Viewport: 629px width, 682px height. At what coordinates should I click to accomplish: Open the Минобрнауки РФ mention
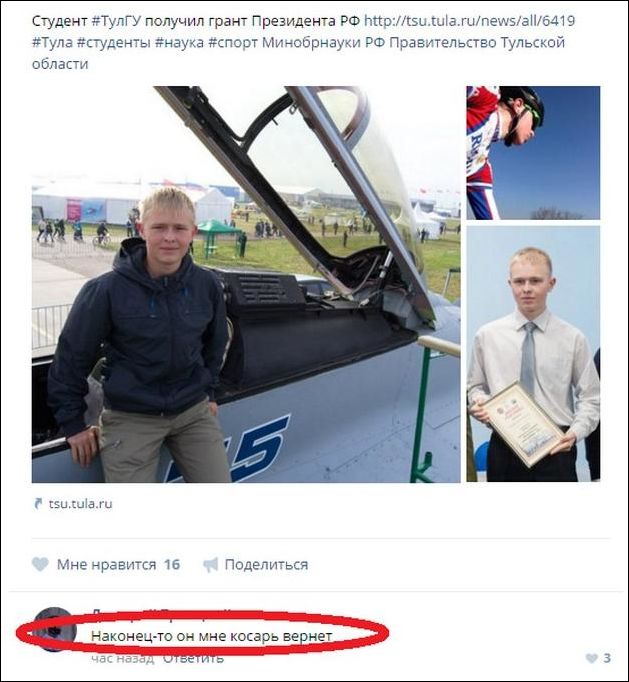324,43
